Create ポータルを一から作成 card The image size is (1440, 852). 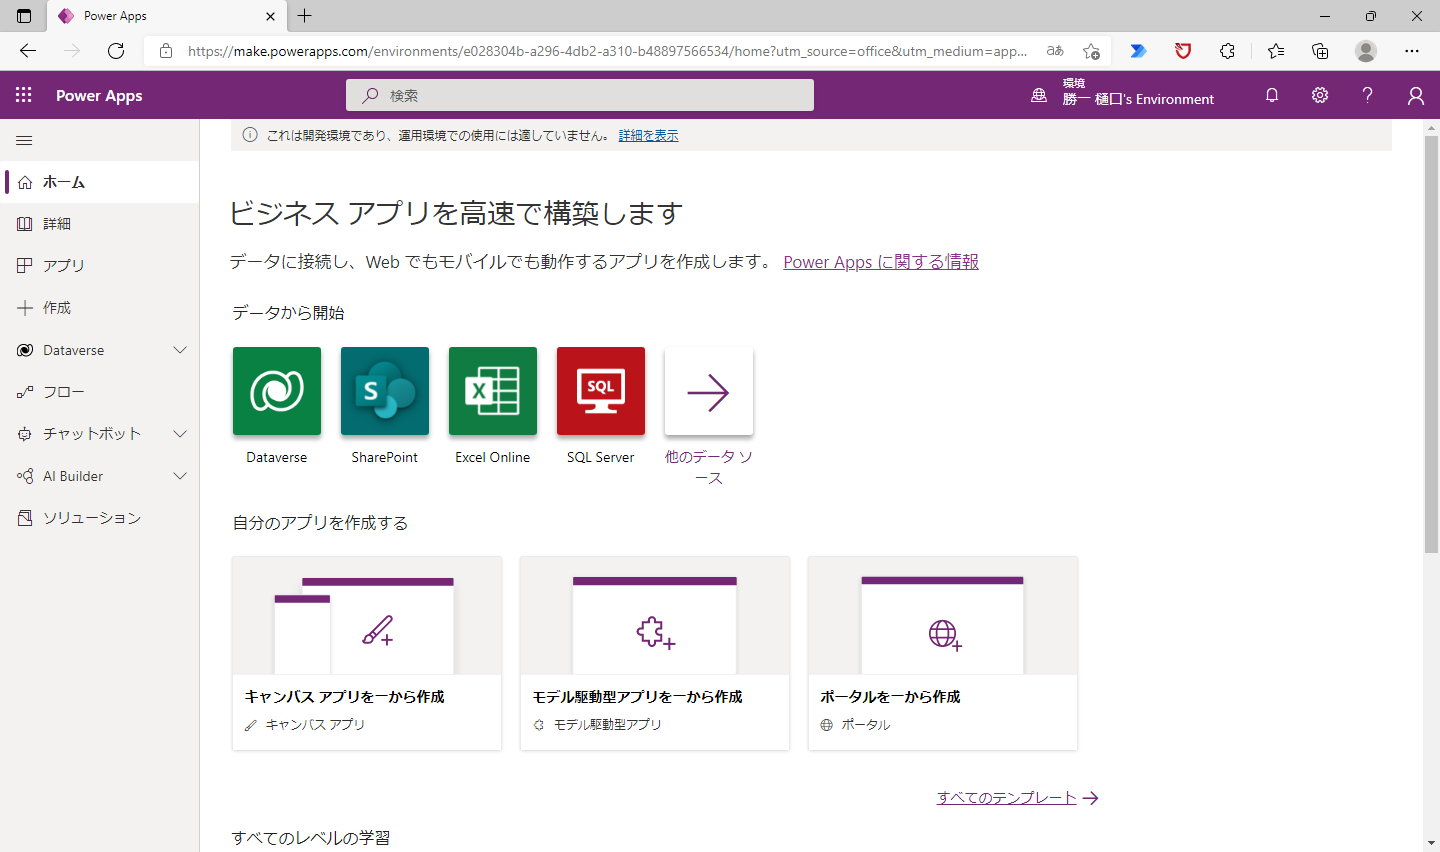point(943,653)
